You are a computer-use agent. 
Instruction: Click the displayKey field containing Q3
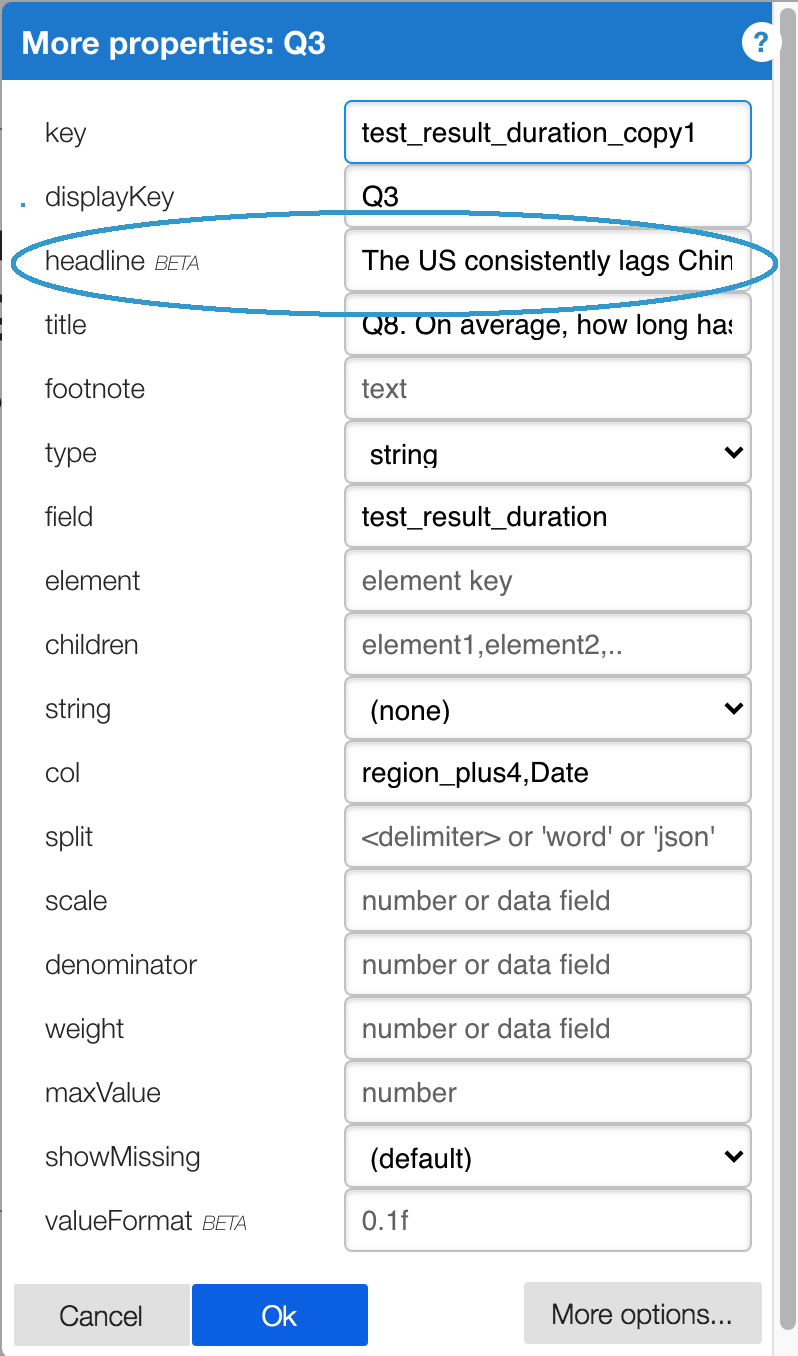click(547, 196)
